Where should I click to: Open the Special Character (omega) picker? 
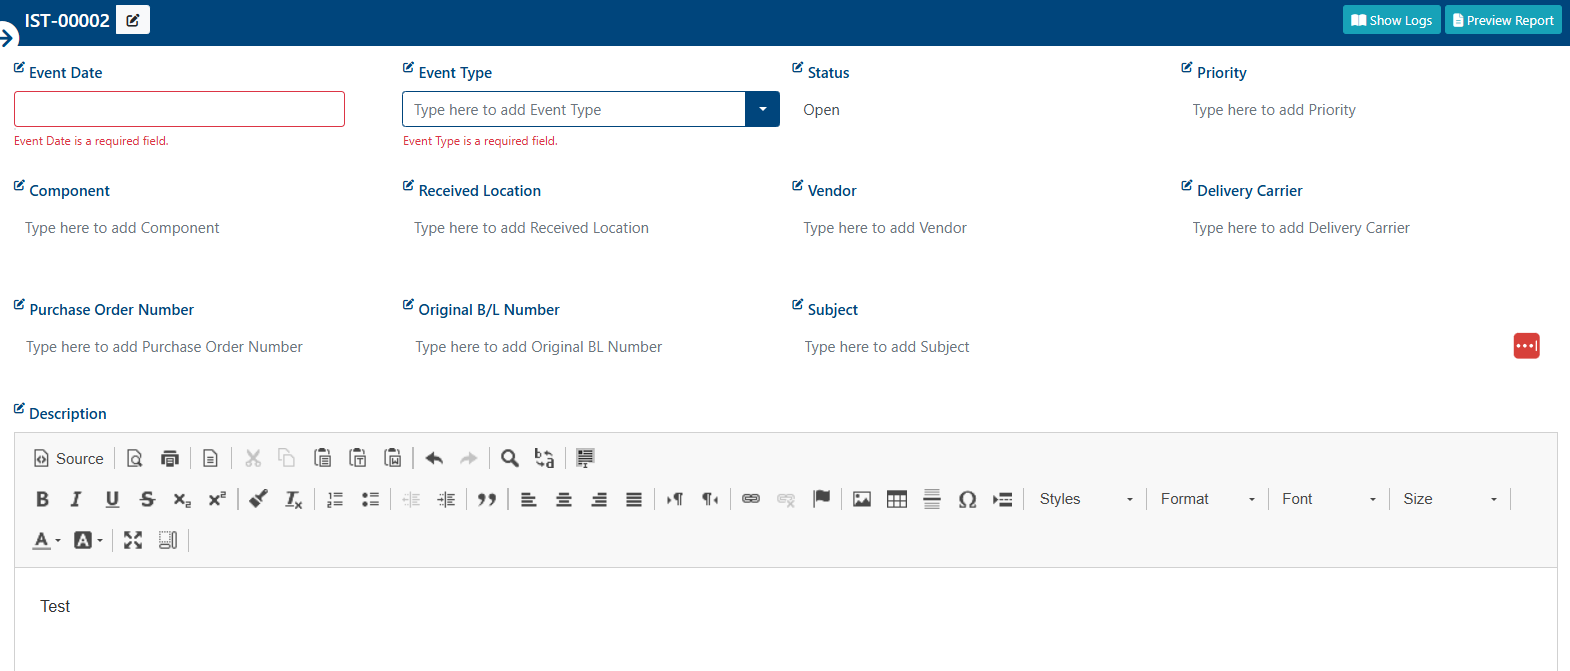967,499
